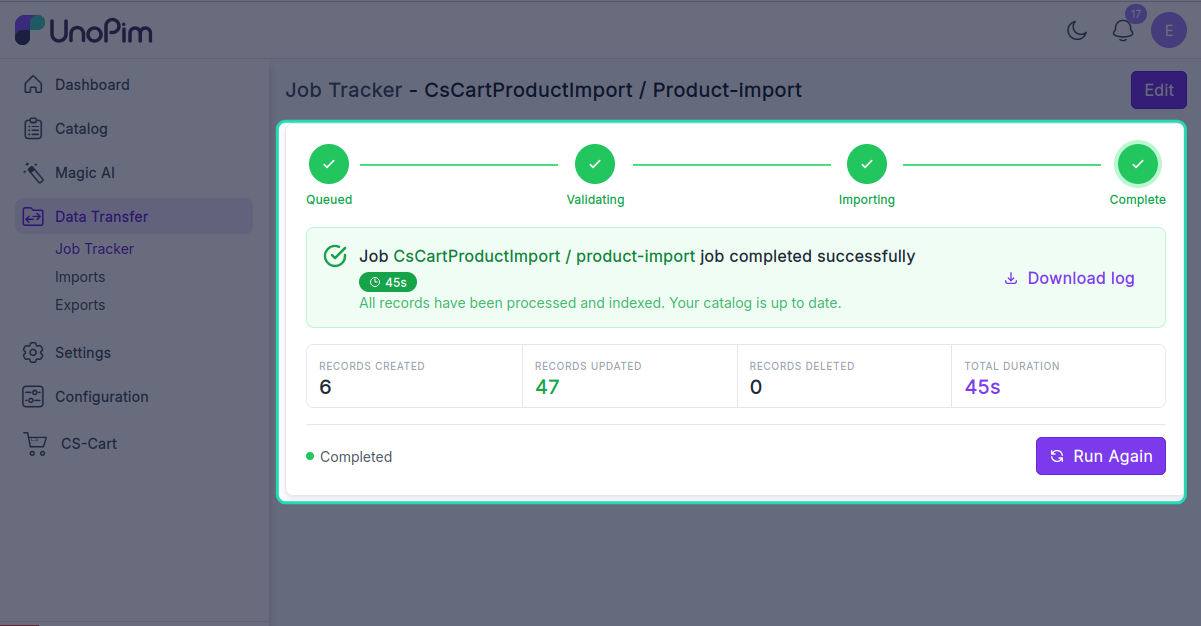The image size is (1201, 626).
Task: Open Dashboard home icon
Action: coord(33,85)
